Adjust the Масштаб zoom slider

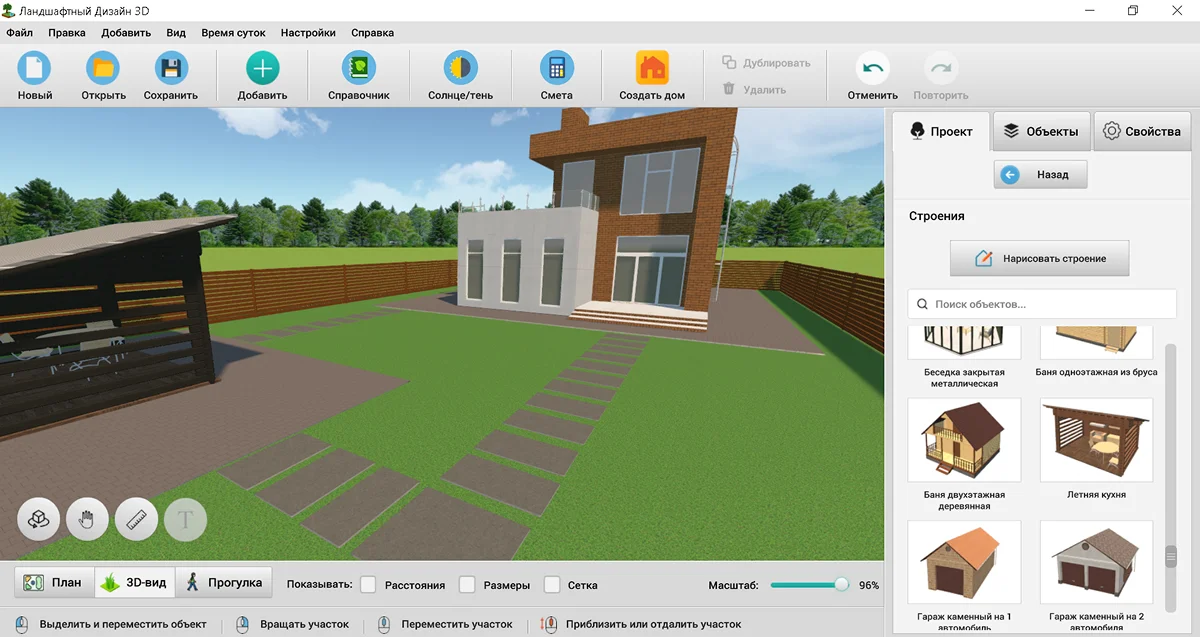[x=841, y=584]
